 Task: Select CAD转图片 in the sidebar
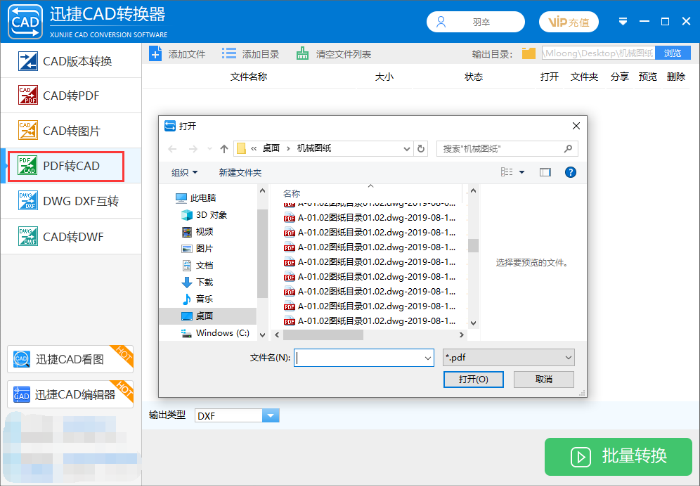tap(71, 131)
